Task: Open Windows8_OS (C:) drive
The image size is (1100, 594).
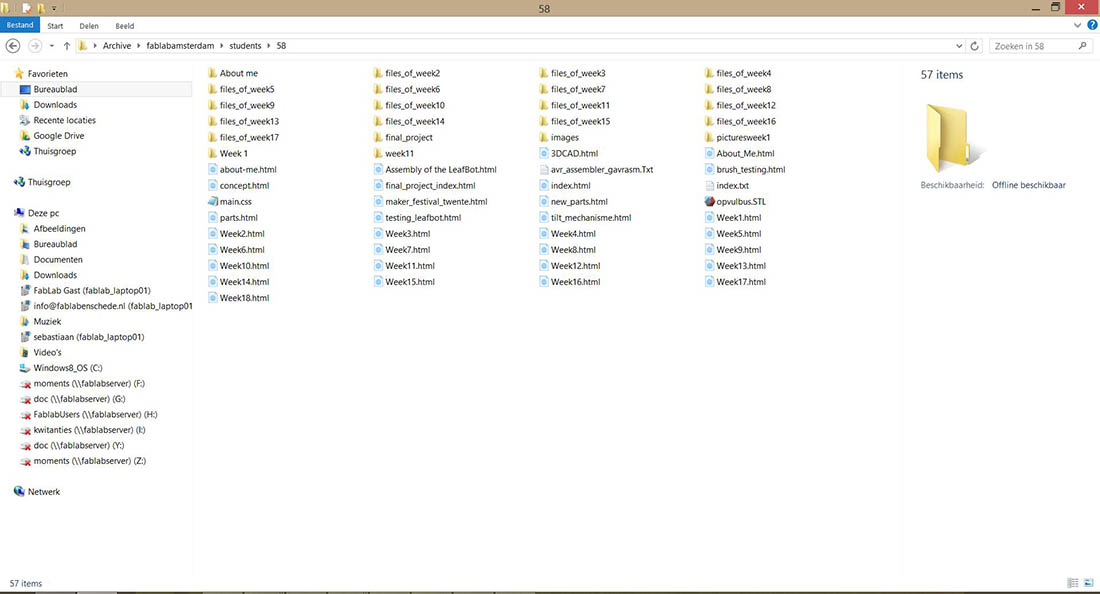Action: [x=68, y=367]
